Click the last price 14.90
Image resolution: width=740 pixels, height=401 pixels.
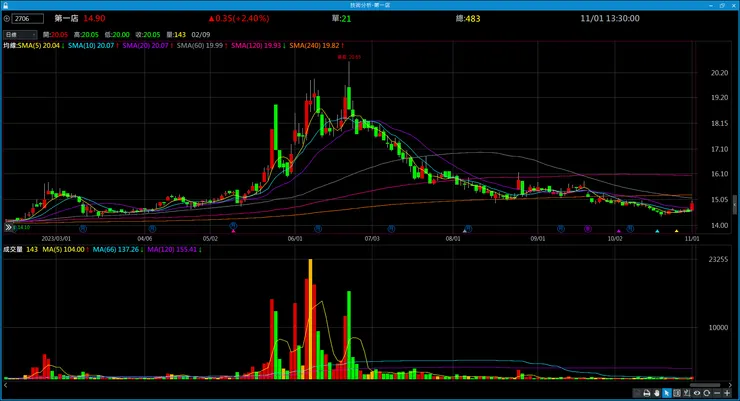point(94,18)
